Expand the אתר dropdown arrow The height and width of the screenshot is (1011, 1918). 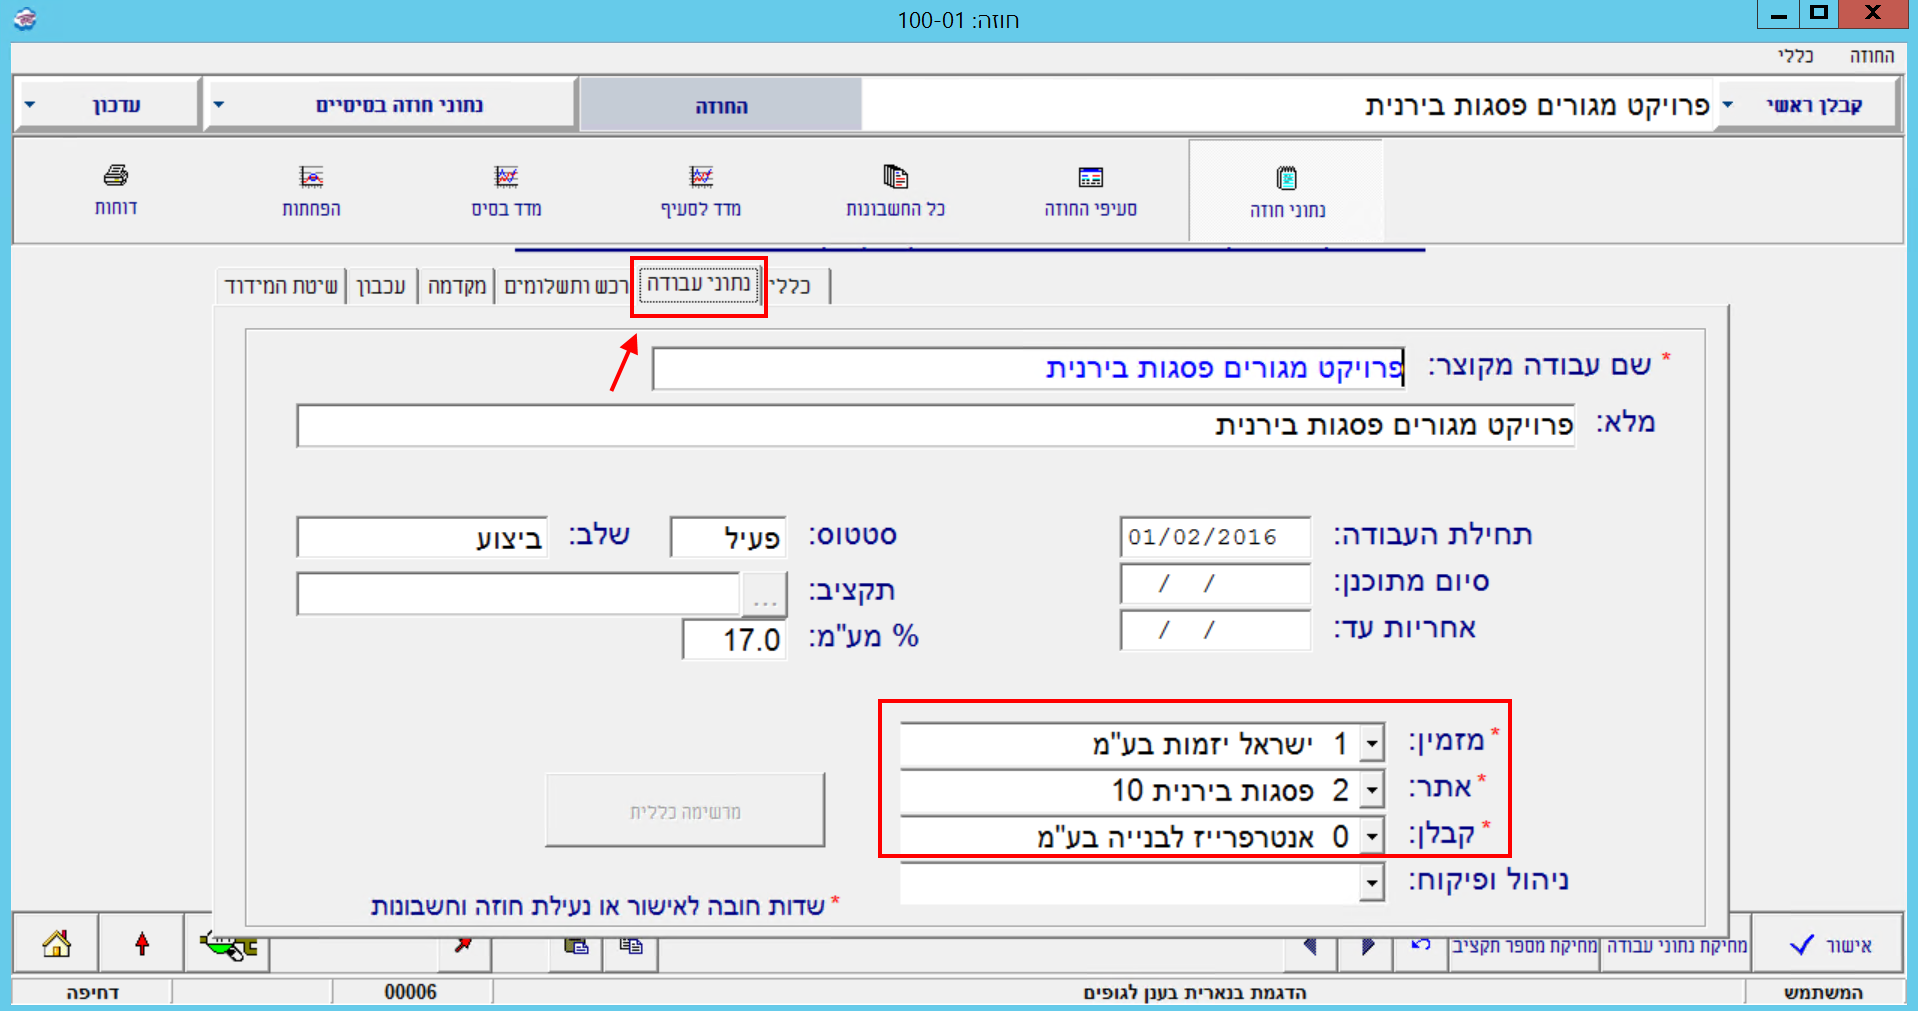coord(1372,790)
